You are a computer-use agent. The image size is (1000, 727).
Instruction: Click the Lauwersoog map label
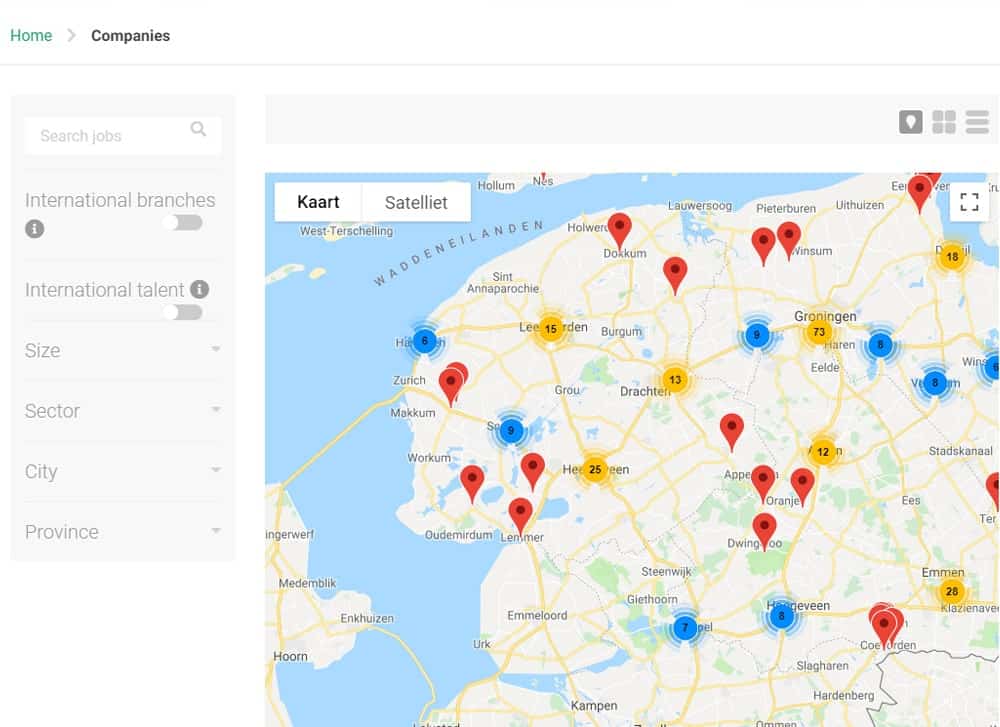(x=700, y=206)
